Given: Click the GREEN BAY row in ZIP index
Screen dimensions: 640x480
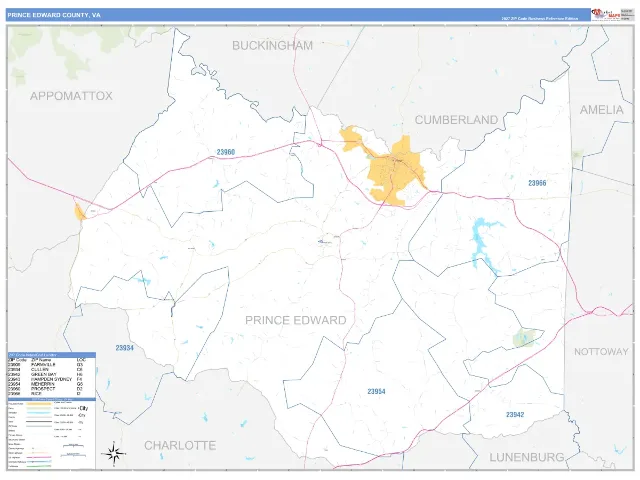Looking at the screenshot, I should point(47,374).
